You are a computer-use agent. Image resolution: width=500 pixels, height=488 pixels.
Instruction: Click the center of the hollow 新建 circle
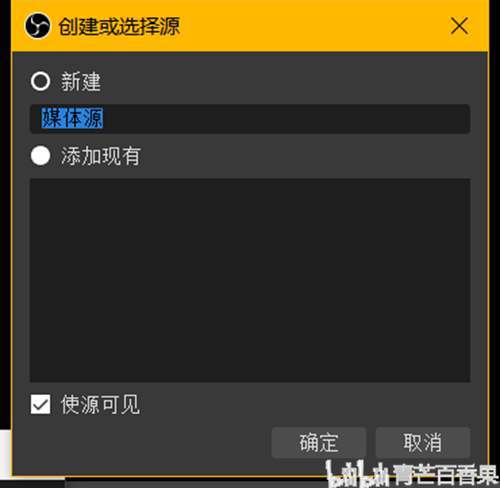(x=40, y=81)
